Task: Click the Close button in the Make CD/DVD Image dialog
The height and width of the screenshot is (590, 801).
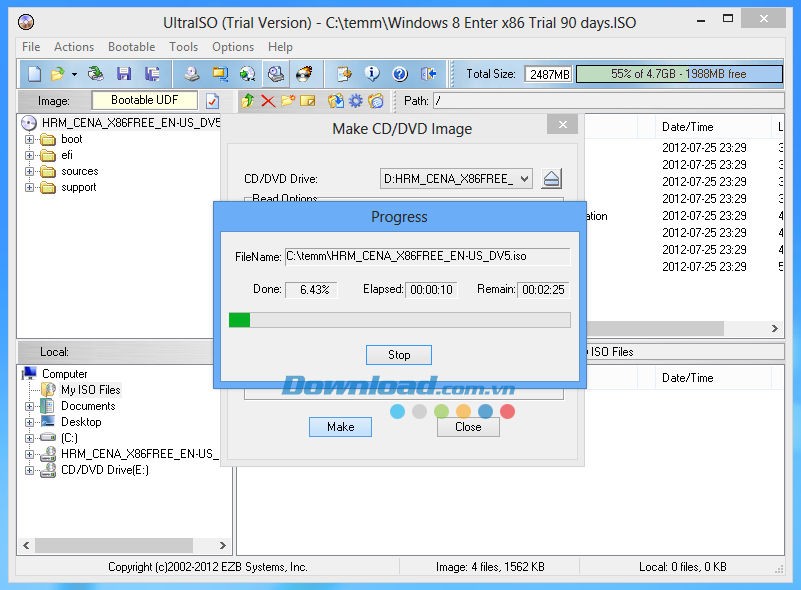Action: [x=467, y=427]
